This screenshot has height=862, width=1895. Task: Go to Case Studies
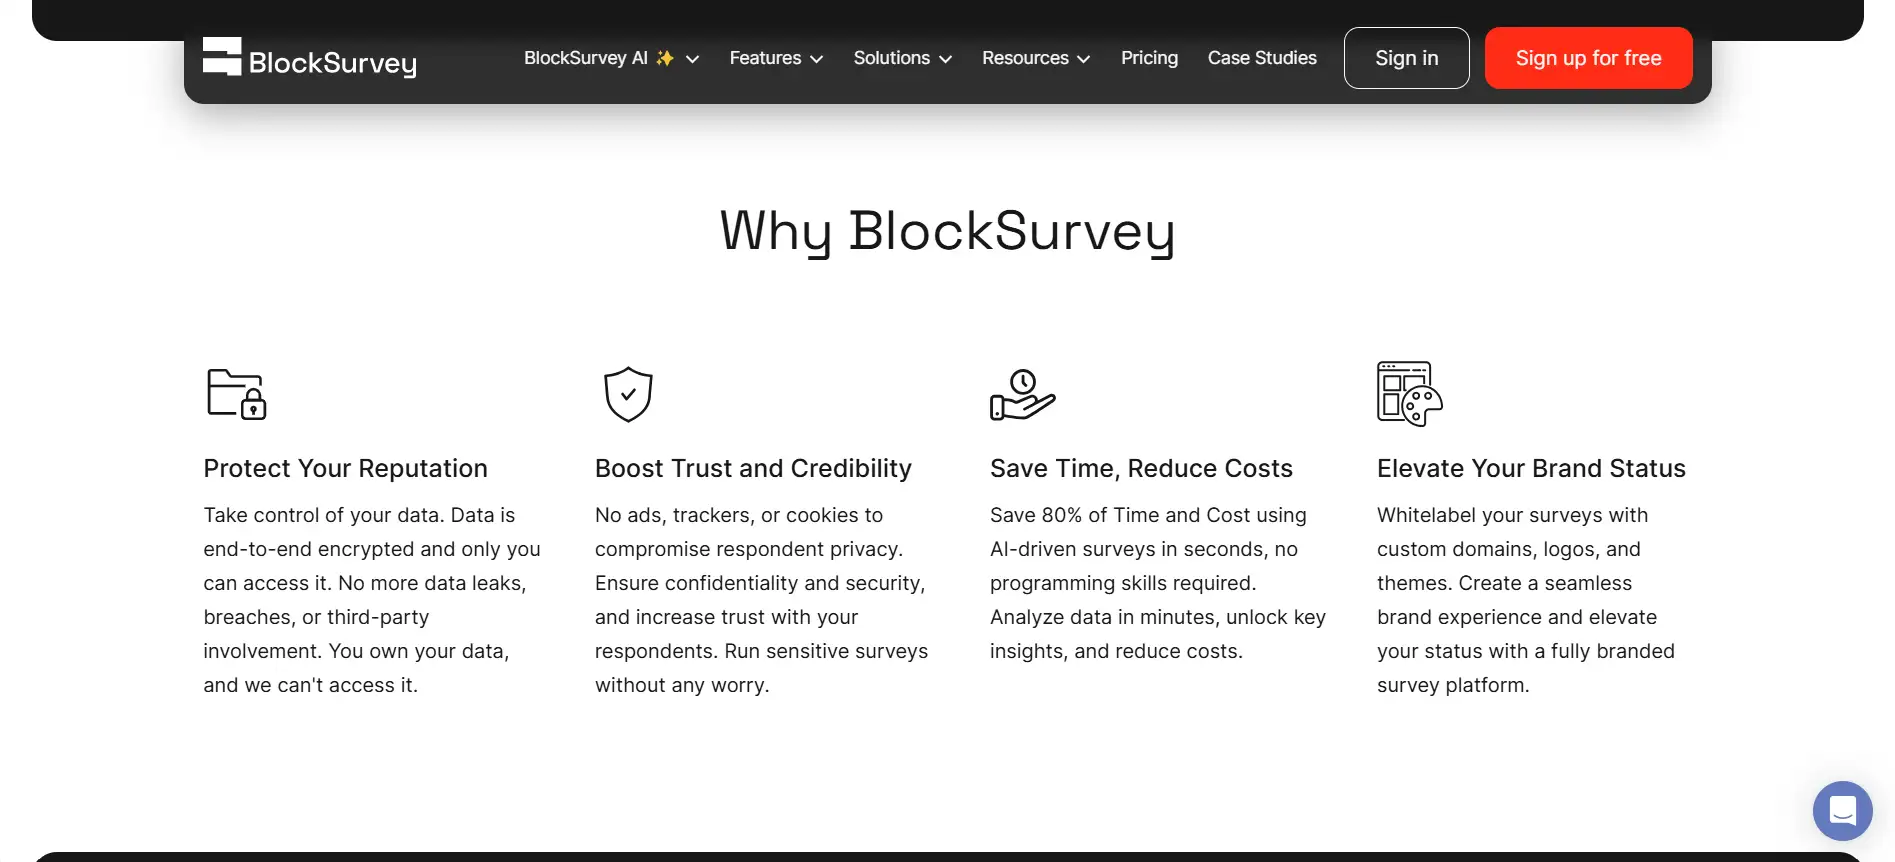(1262, 58)
